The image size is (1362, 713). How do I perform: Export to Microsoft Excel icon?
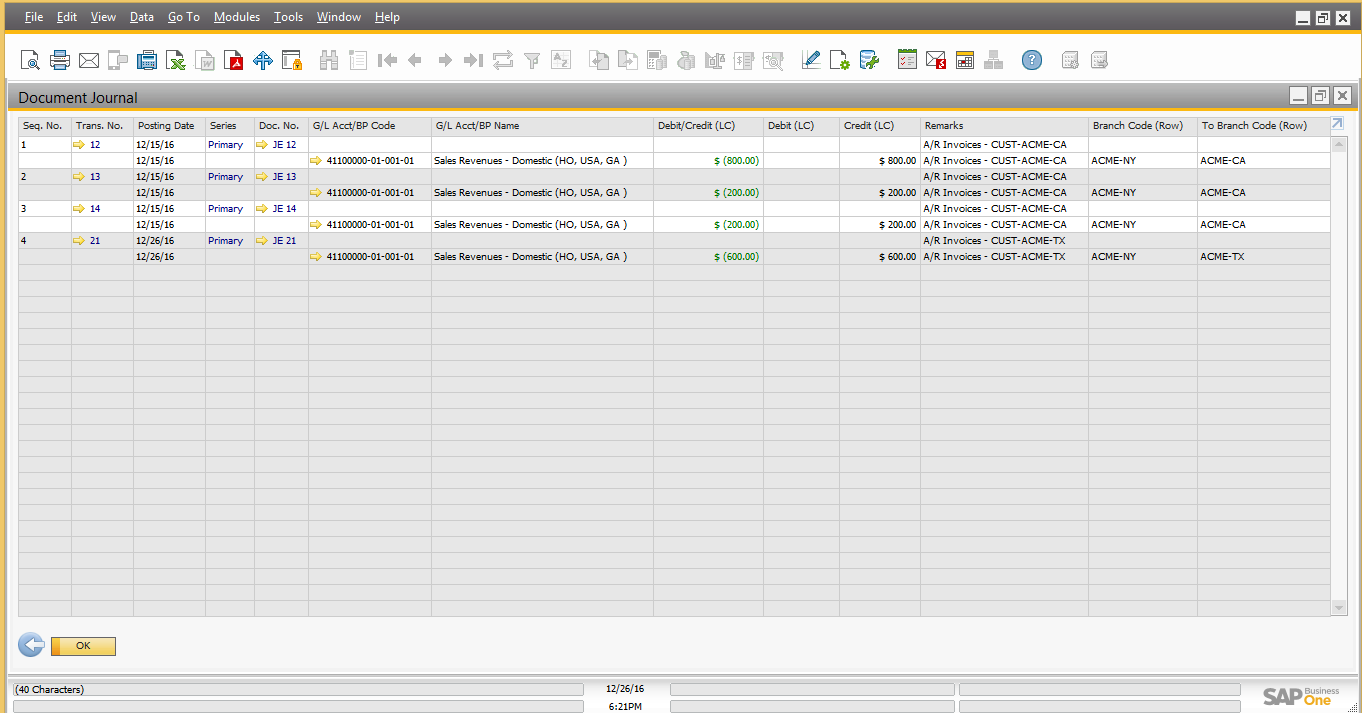[176, 61]
